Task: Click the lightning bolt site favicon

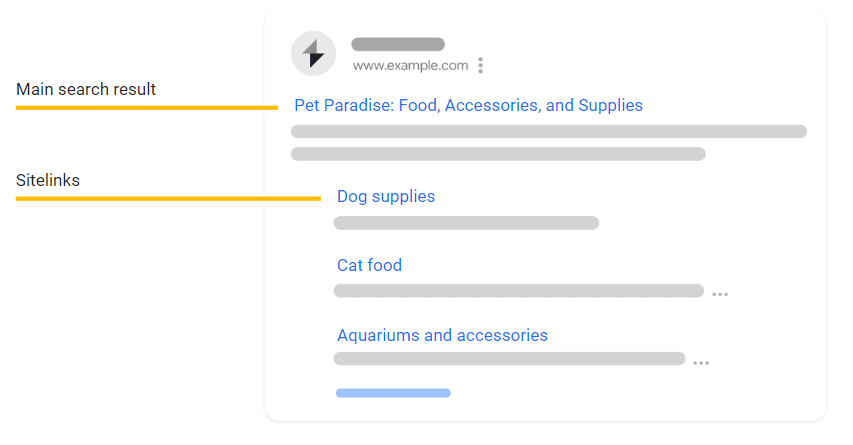Action: pyautogui.click(x=313, y=53)
